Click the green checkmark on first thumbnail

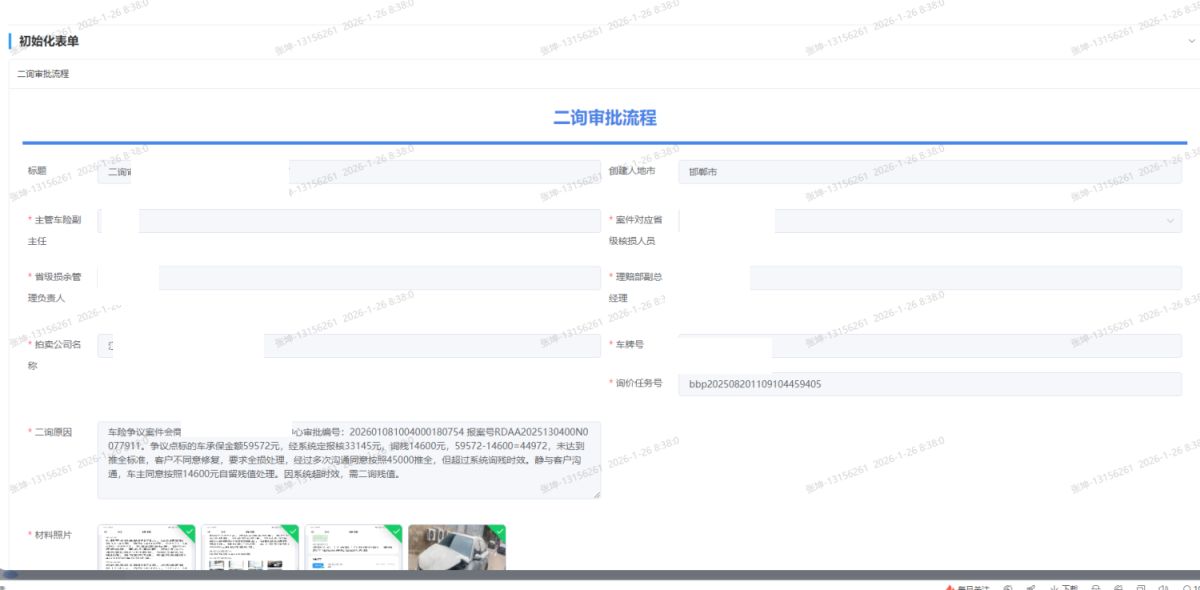coord(188,530)
